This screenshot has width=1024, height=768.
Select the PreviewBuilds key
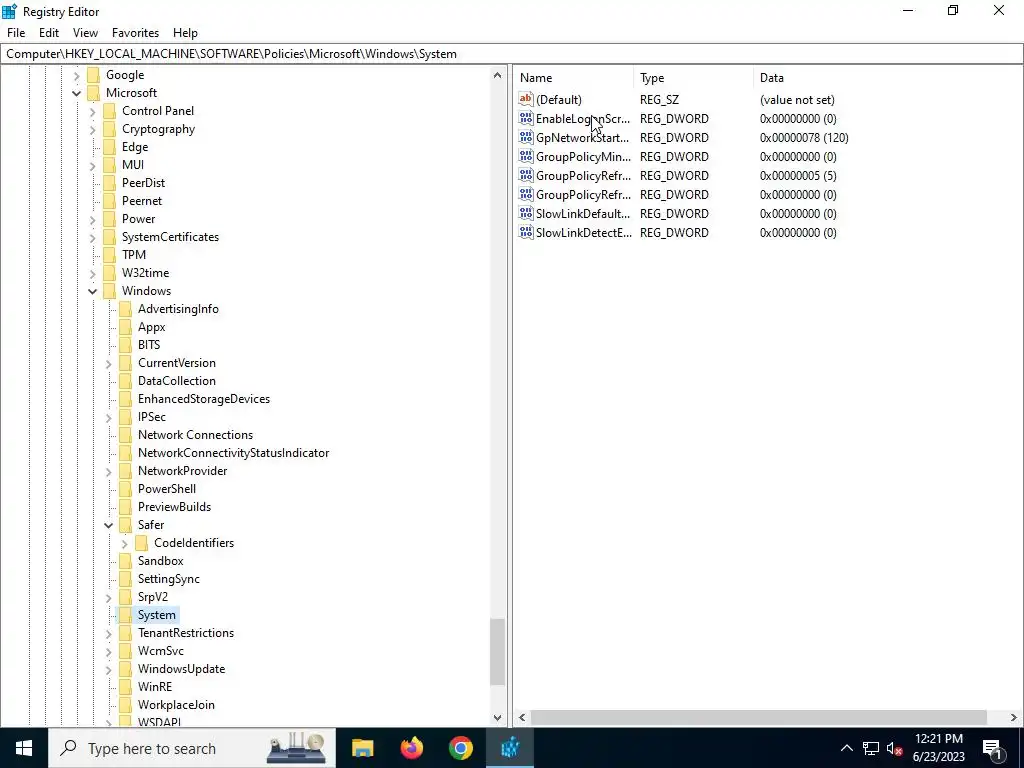(x=174, y=507)
